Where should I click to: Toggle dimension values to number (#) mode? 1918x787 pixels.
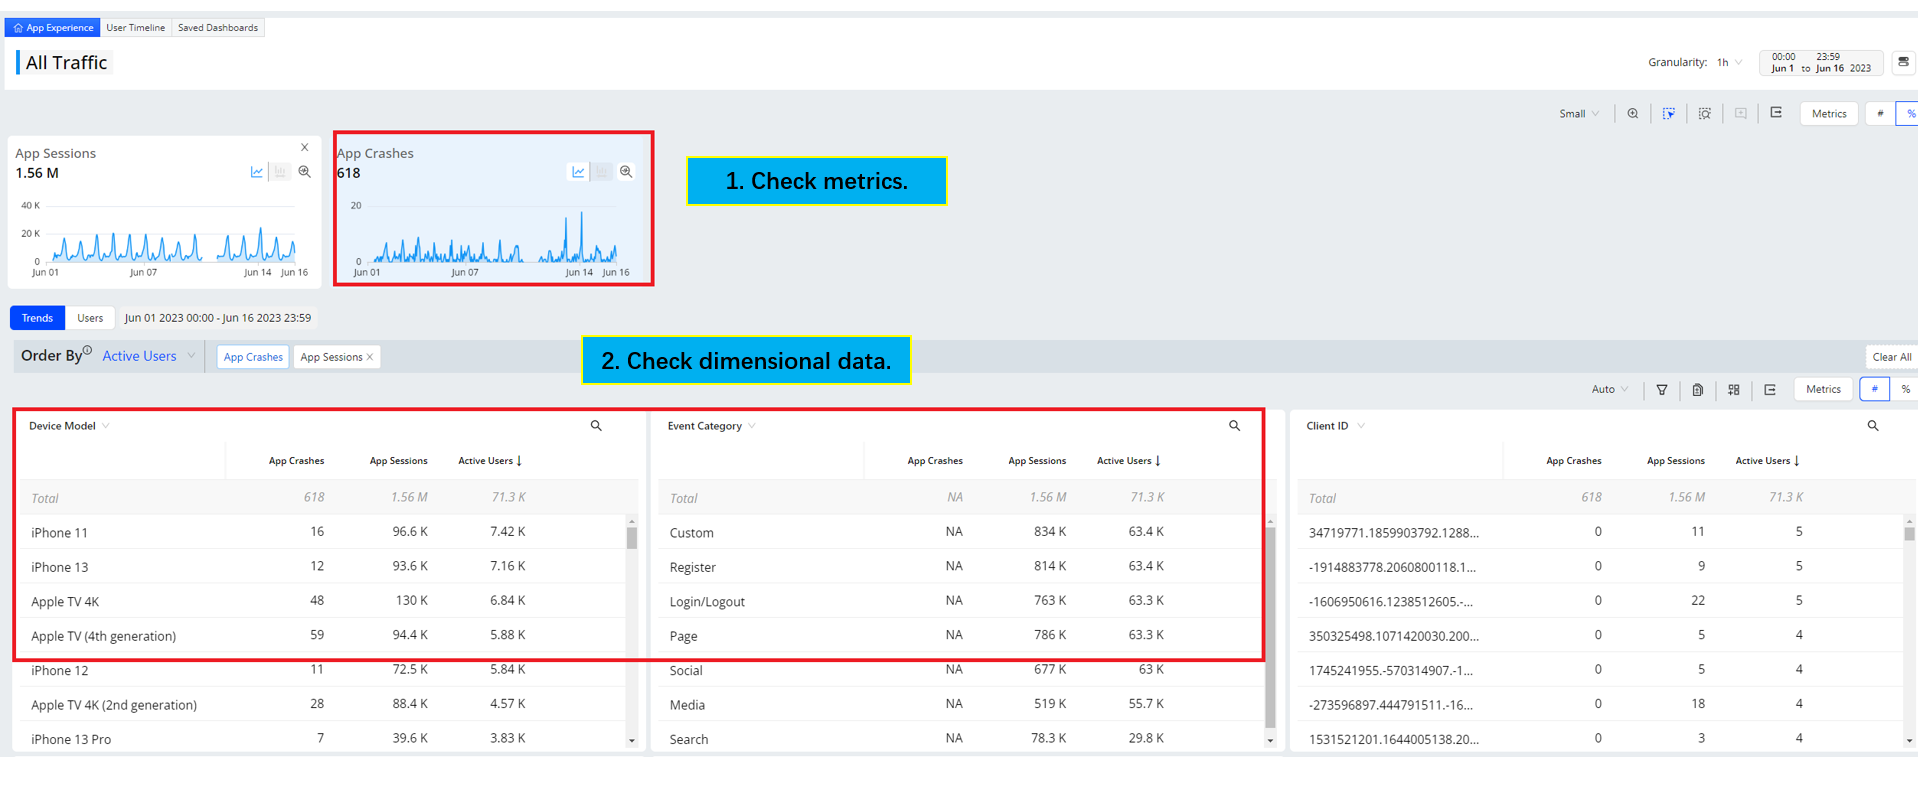click(1874, 390)
